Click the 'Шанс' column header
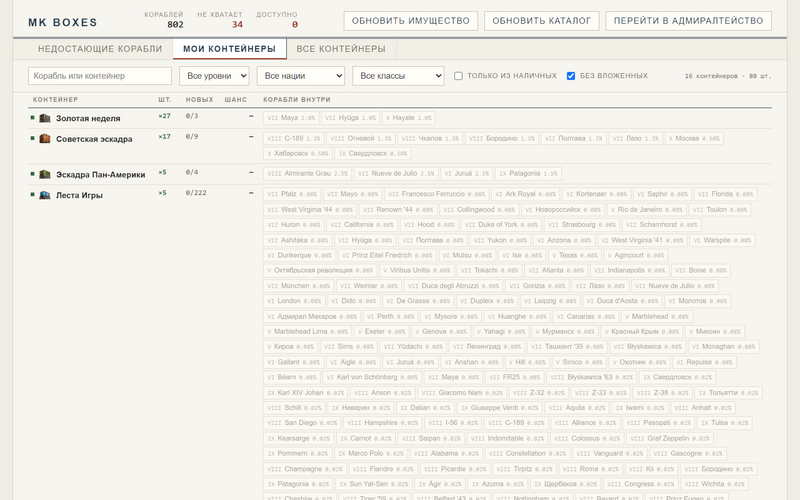 [236, 99]
